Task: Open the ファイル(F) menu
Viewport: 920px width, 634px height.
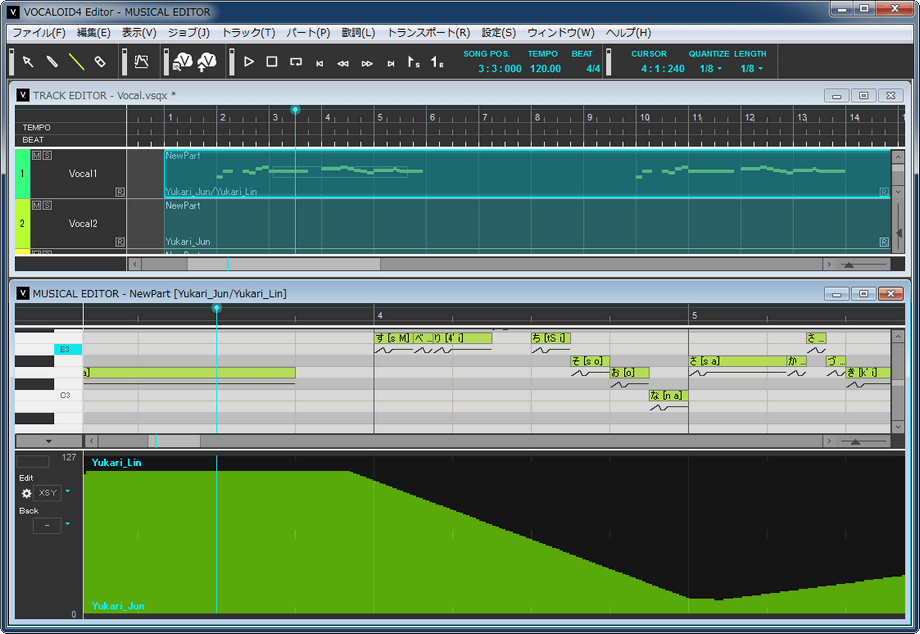Action: [x=39, y=33]
